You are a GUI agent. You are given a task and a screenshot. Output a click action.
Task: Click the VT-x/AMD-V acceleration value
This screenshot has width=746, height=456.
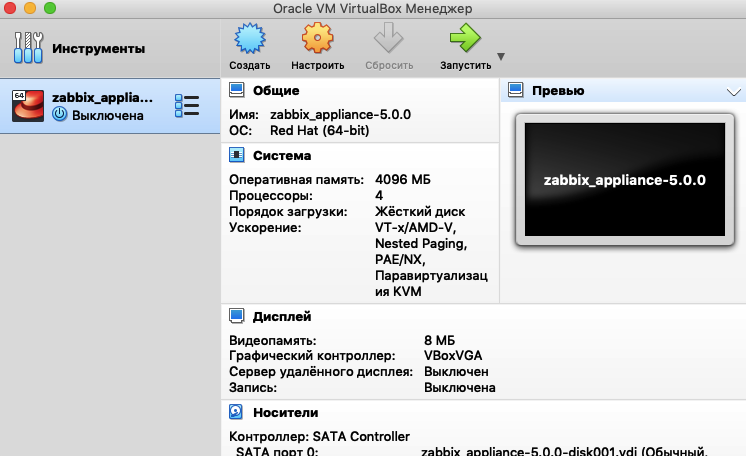pos(415,228)
